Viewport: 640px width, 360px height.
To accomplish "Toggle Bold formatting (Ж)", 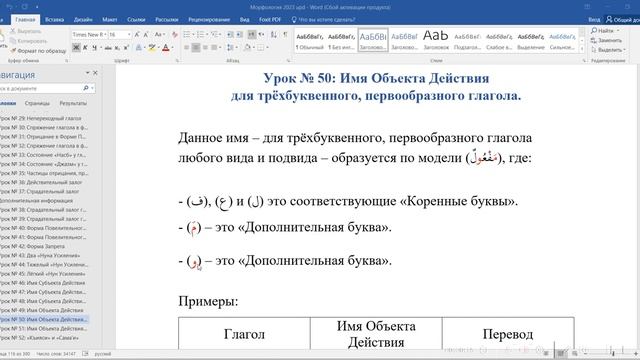I will click(76, 48).
